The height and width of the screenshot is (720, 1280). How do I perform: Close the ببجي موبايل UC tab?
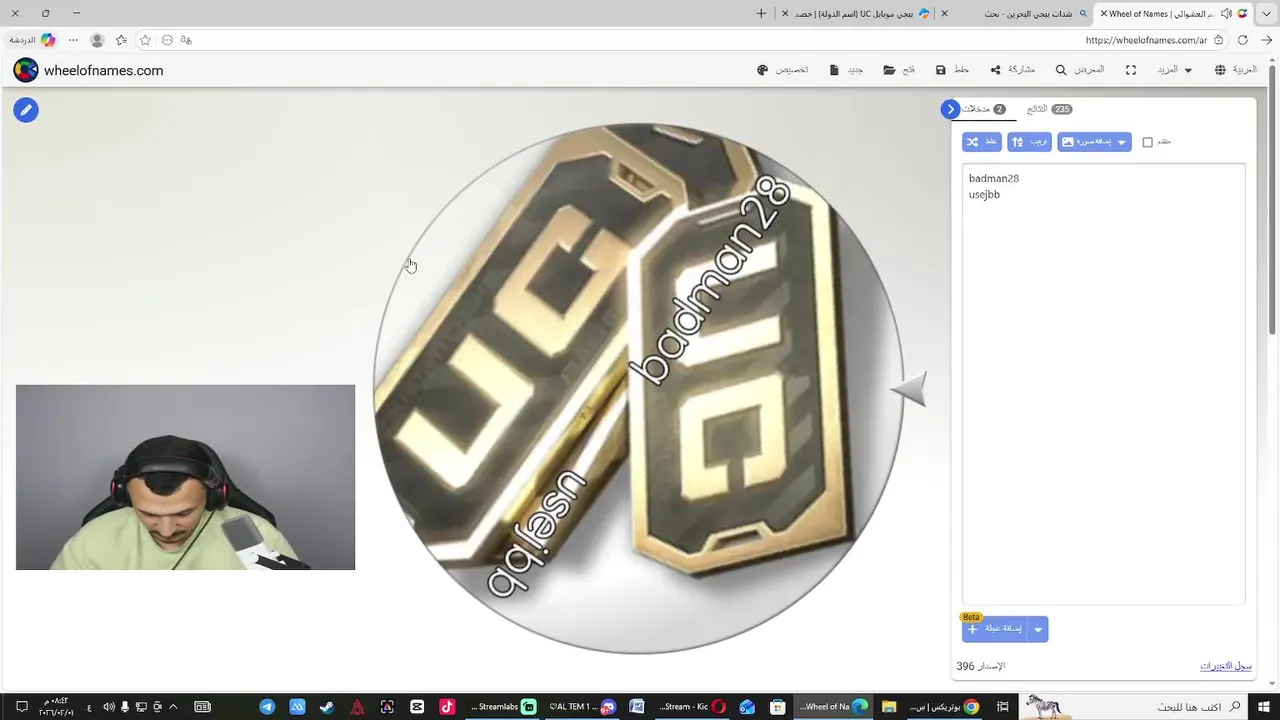(785, 13)
